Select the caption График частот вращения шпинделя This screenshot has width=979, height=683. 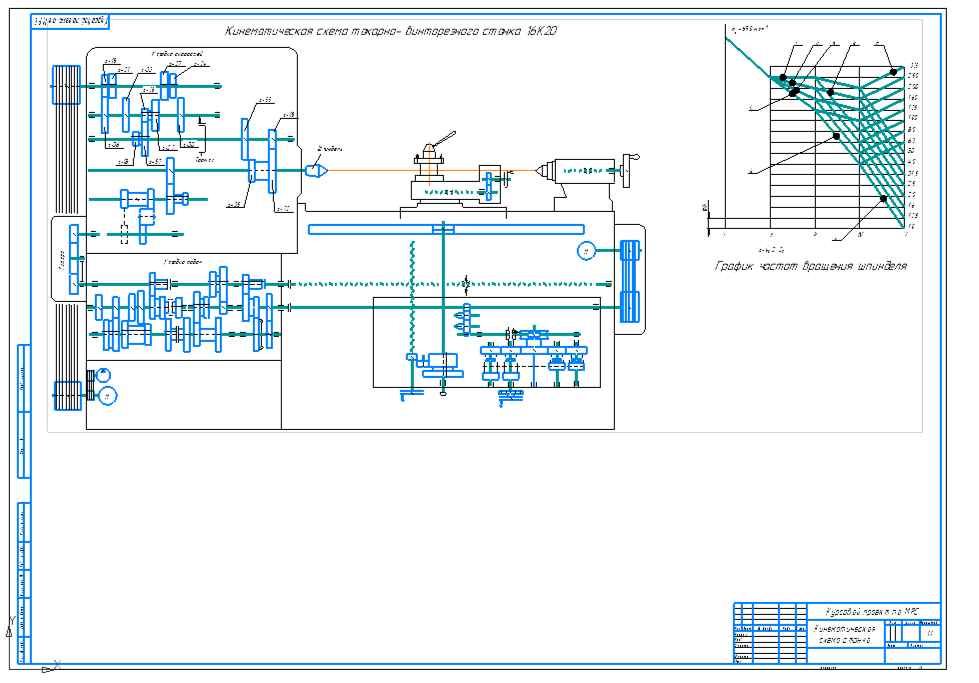click(x=811, y=267)
